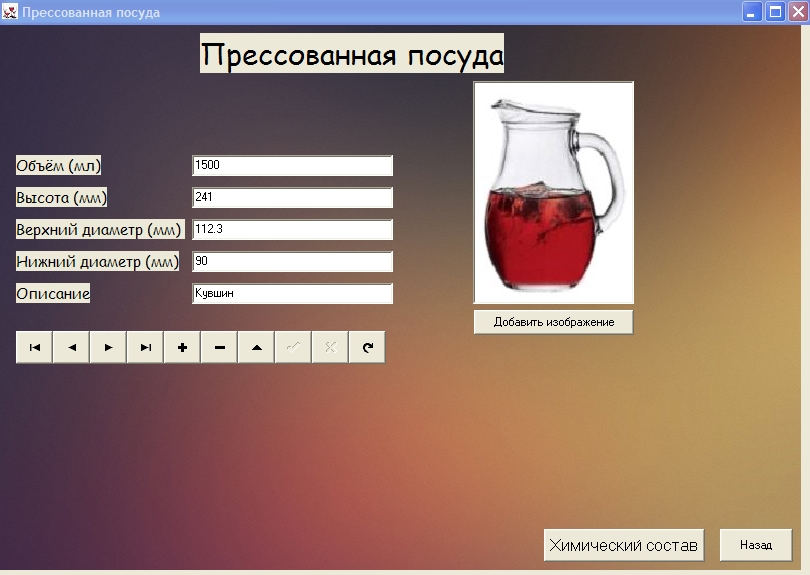Viewport: 810px width, 575px height.
Task: Jump to the last record in the navigator
Action: [145, 347]
